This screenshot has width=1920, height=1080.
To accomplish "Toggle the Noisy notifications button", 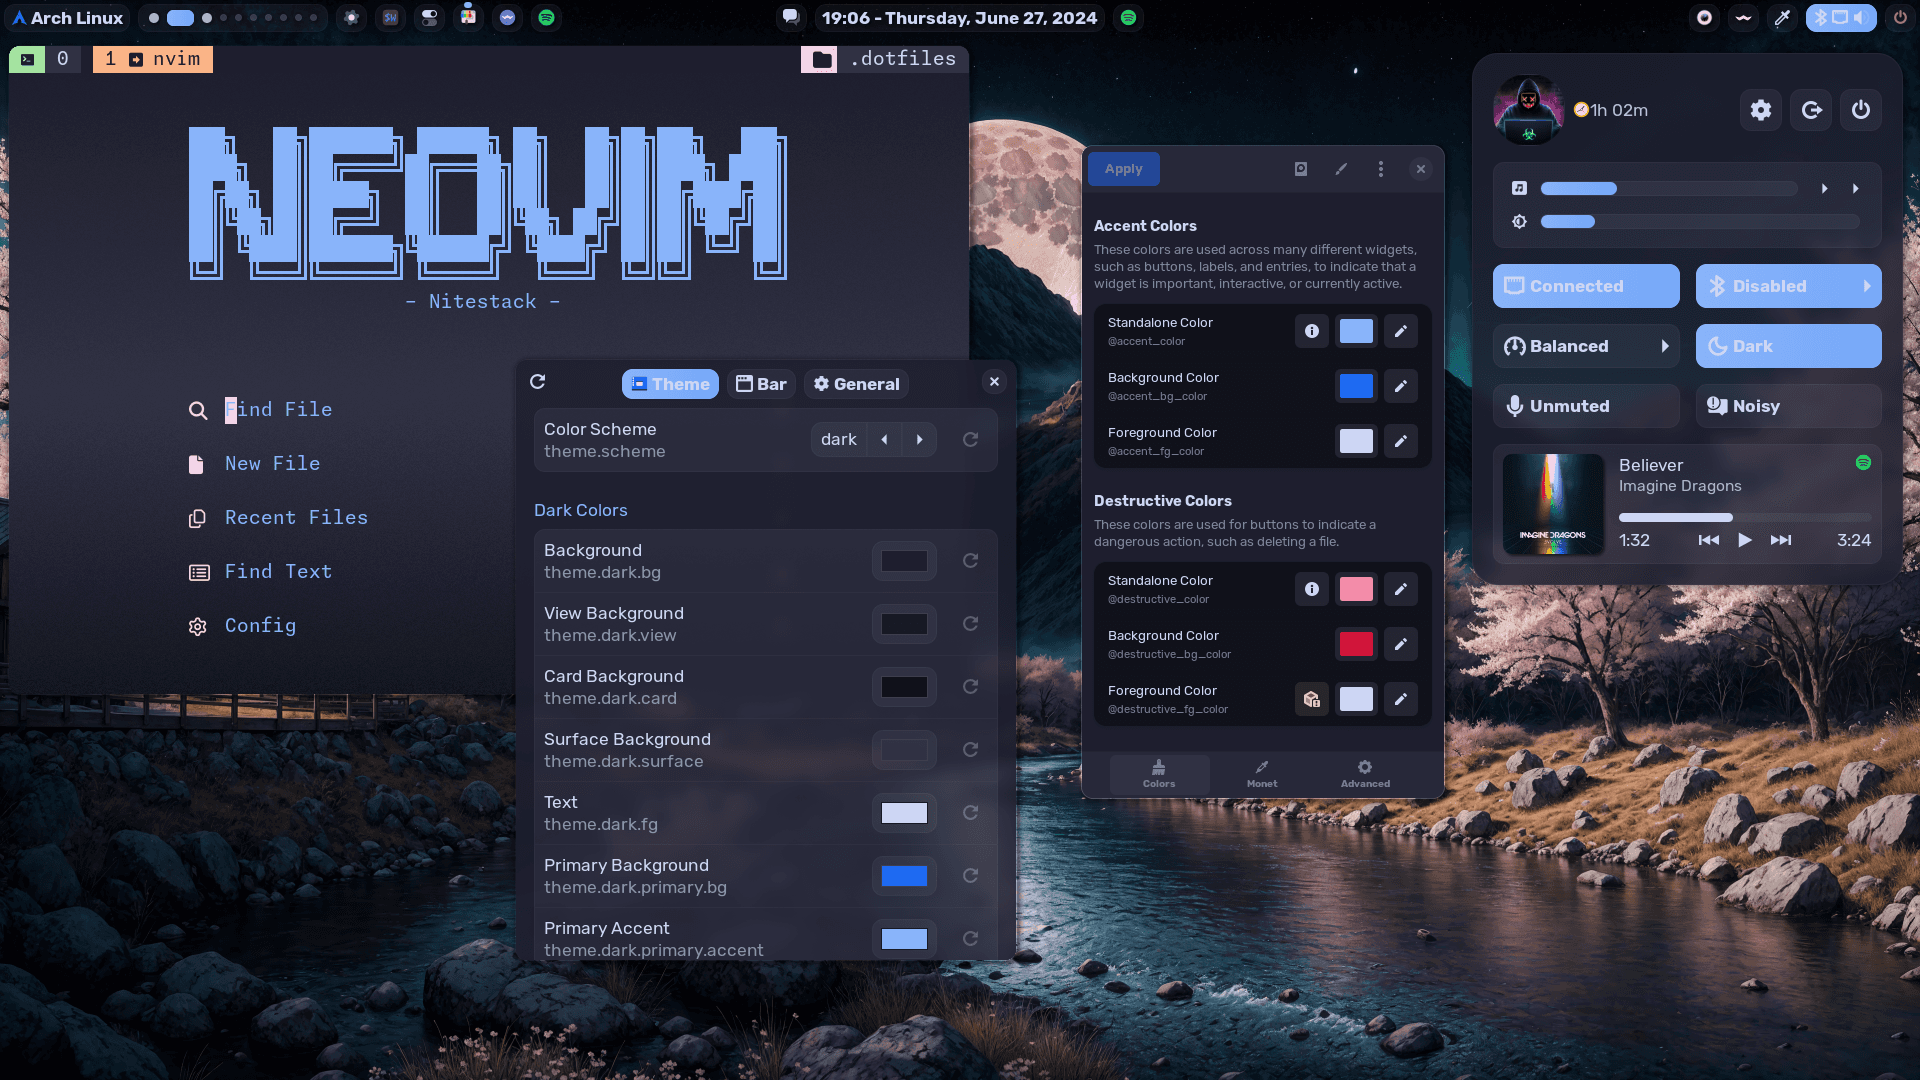I will (x=1789, y=406).
